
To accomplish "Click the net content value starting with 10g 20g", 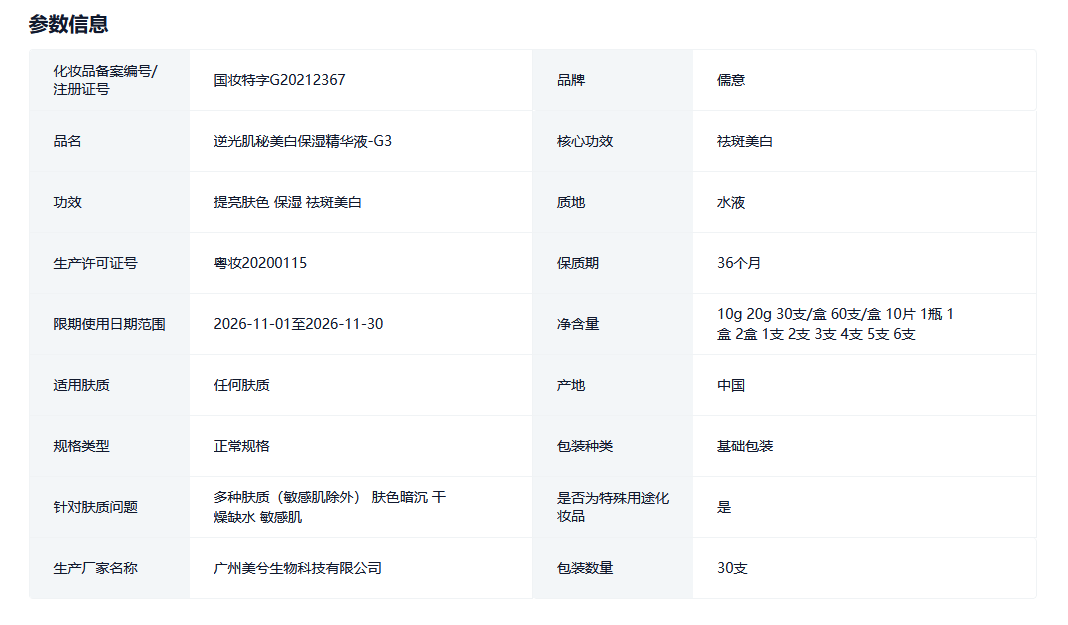I will 834,324.
